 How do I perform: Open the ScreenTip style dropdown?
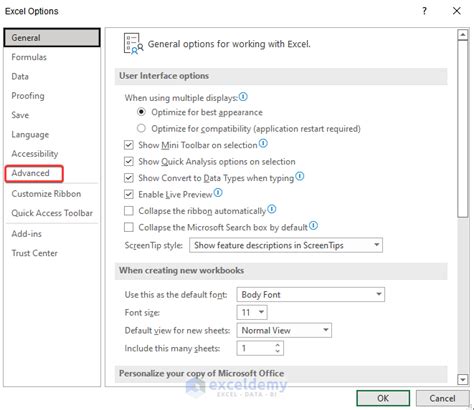(286, 245)
